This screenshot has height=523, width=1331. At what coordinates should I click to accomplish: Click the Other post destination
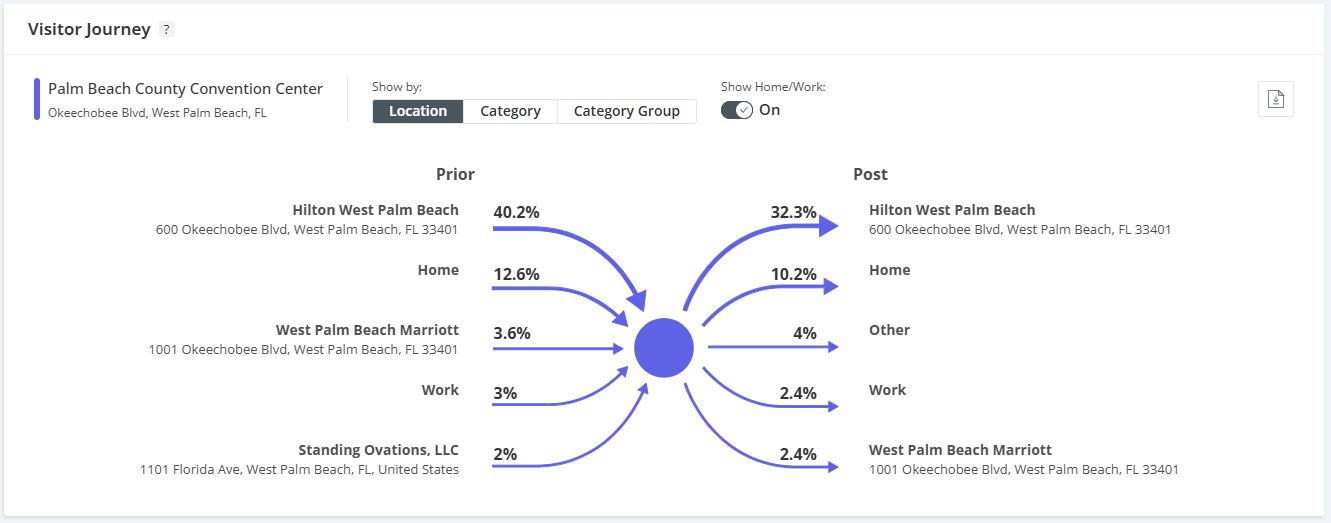[889, 330]
